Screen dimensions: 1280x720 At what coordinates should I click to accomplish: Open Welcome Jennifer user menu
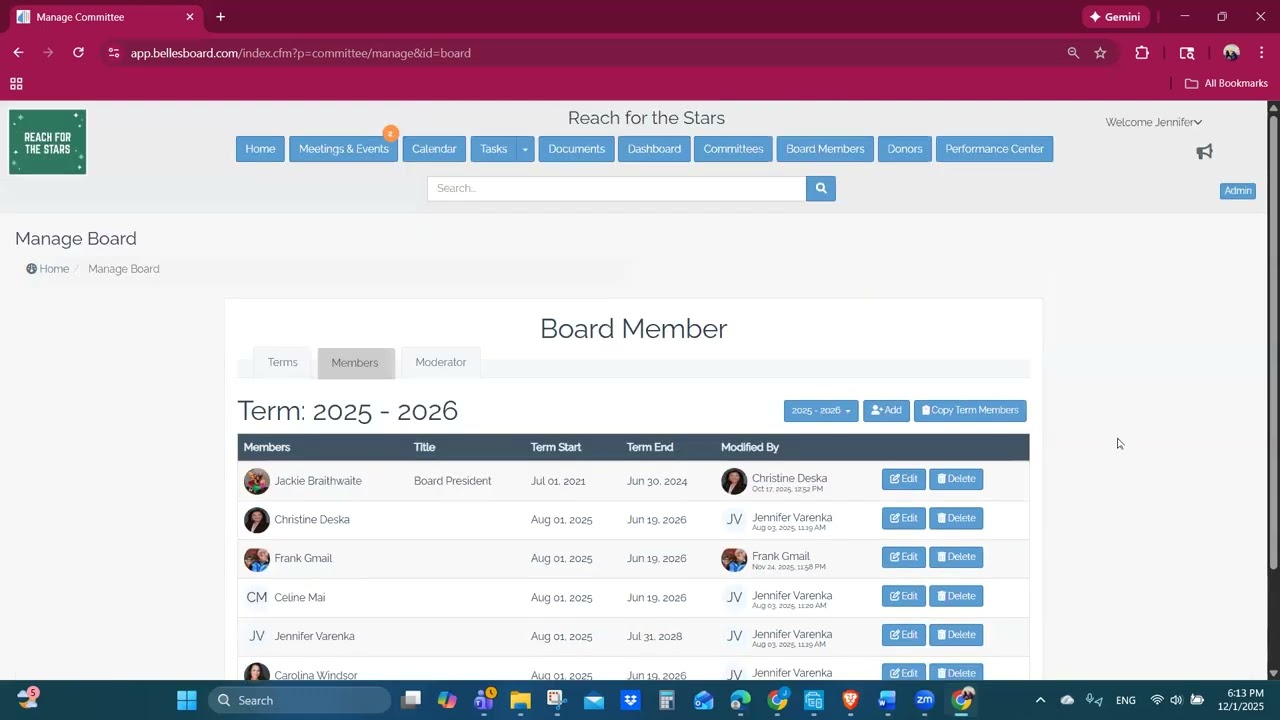(1153, 122)
